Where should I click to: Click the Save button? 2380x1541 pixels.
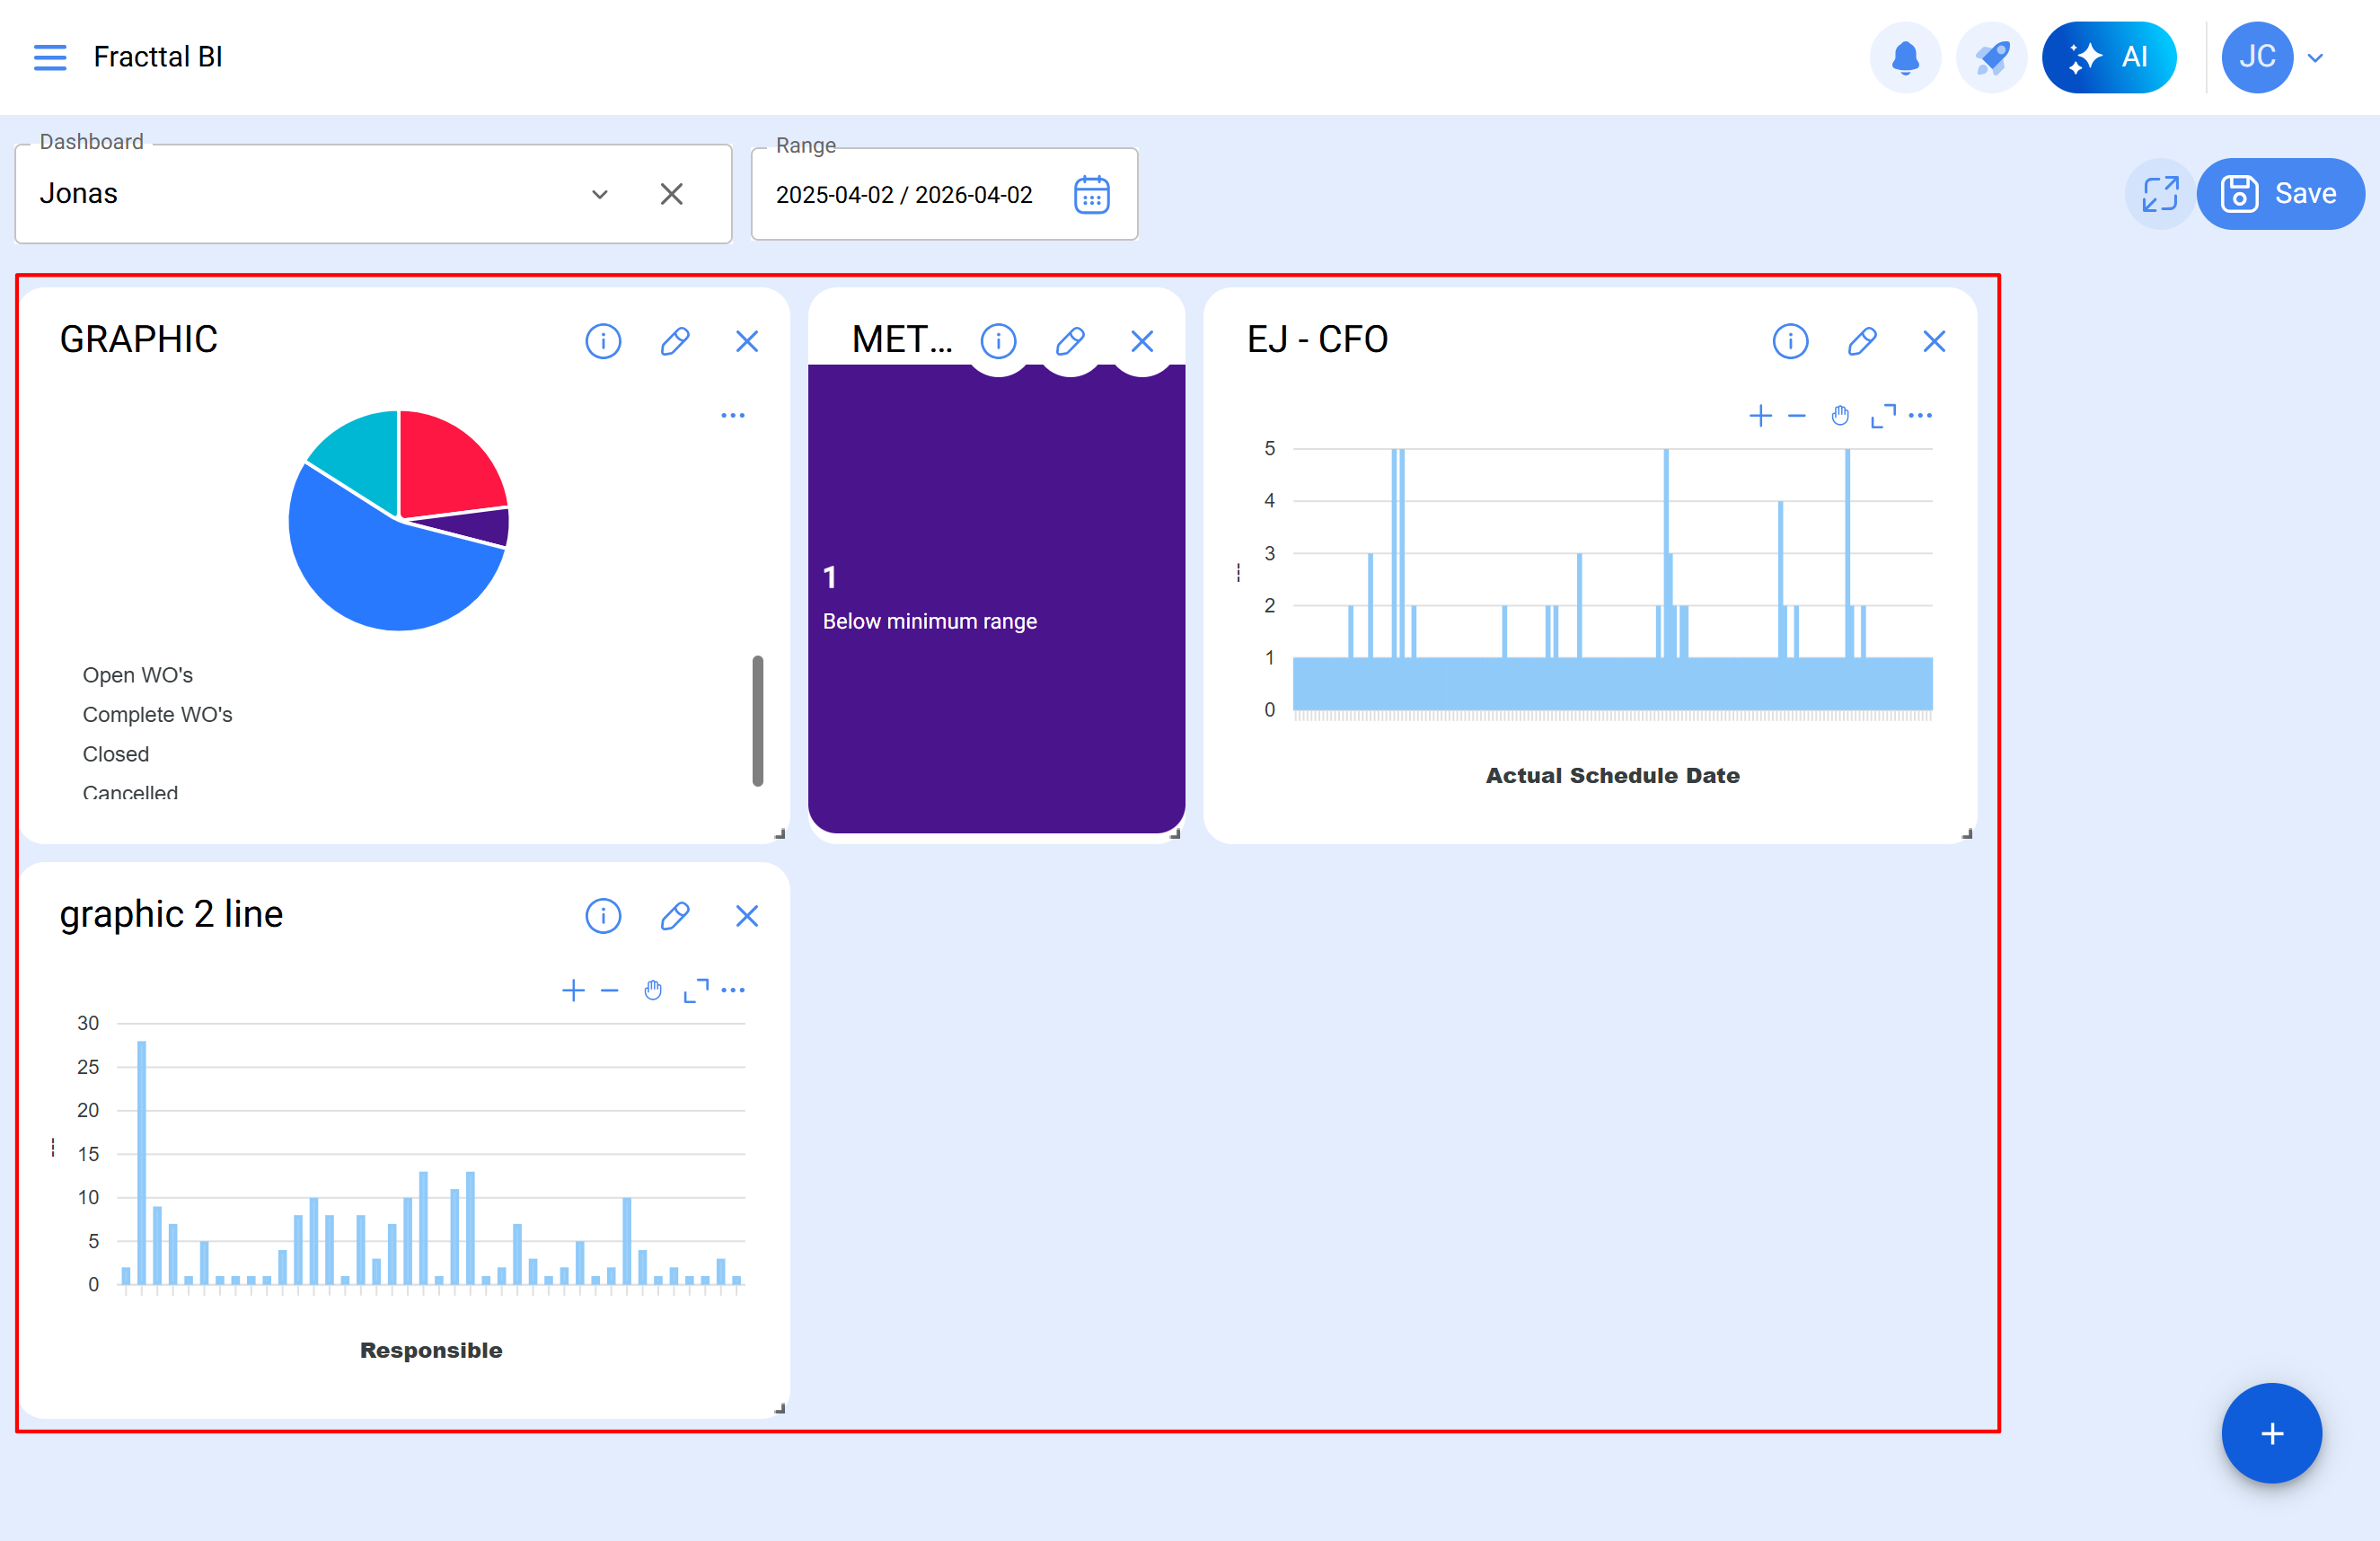pos(2280,194)
